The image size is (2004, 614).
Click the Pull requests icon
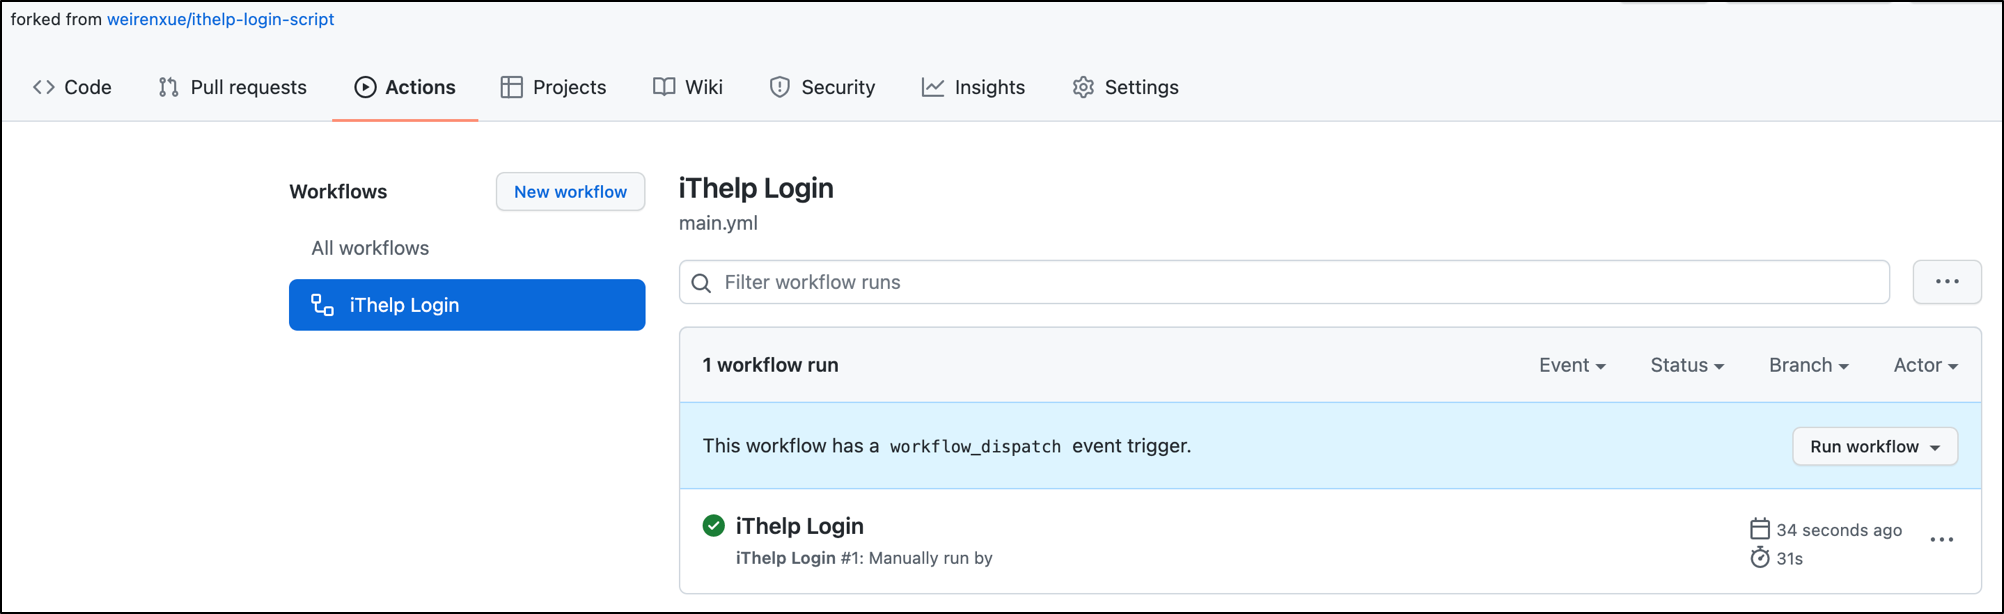[x=168, y=87]
